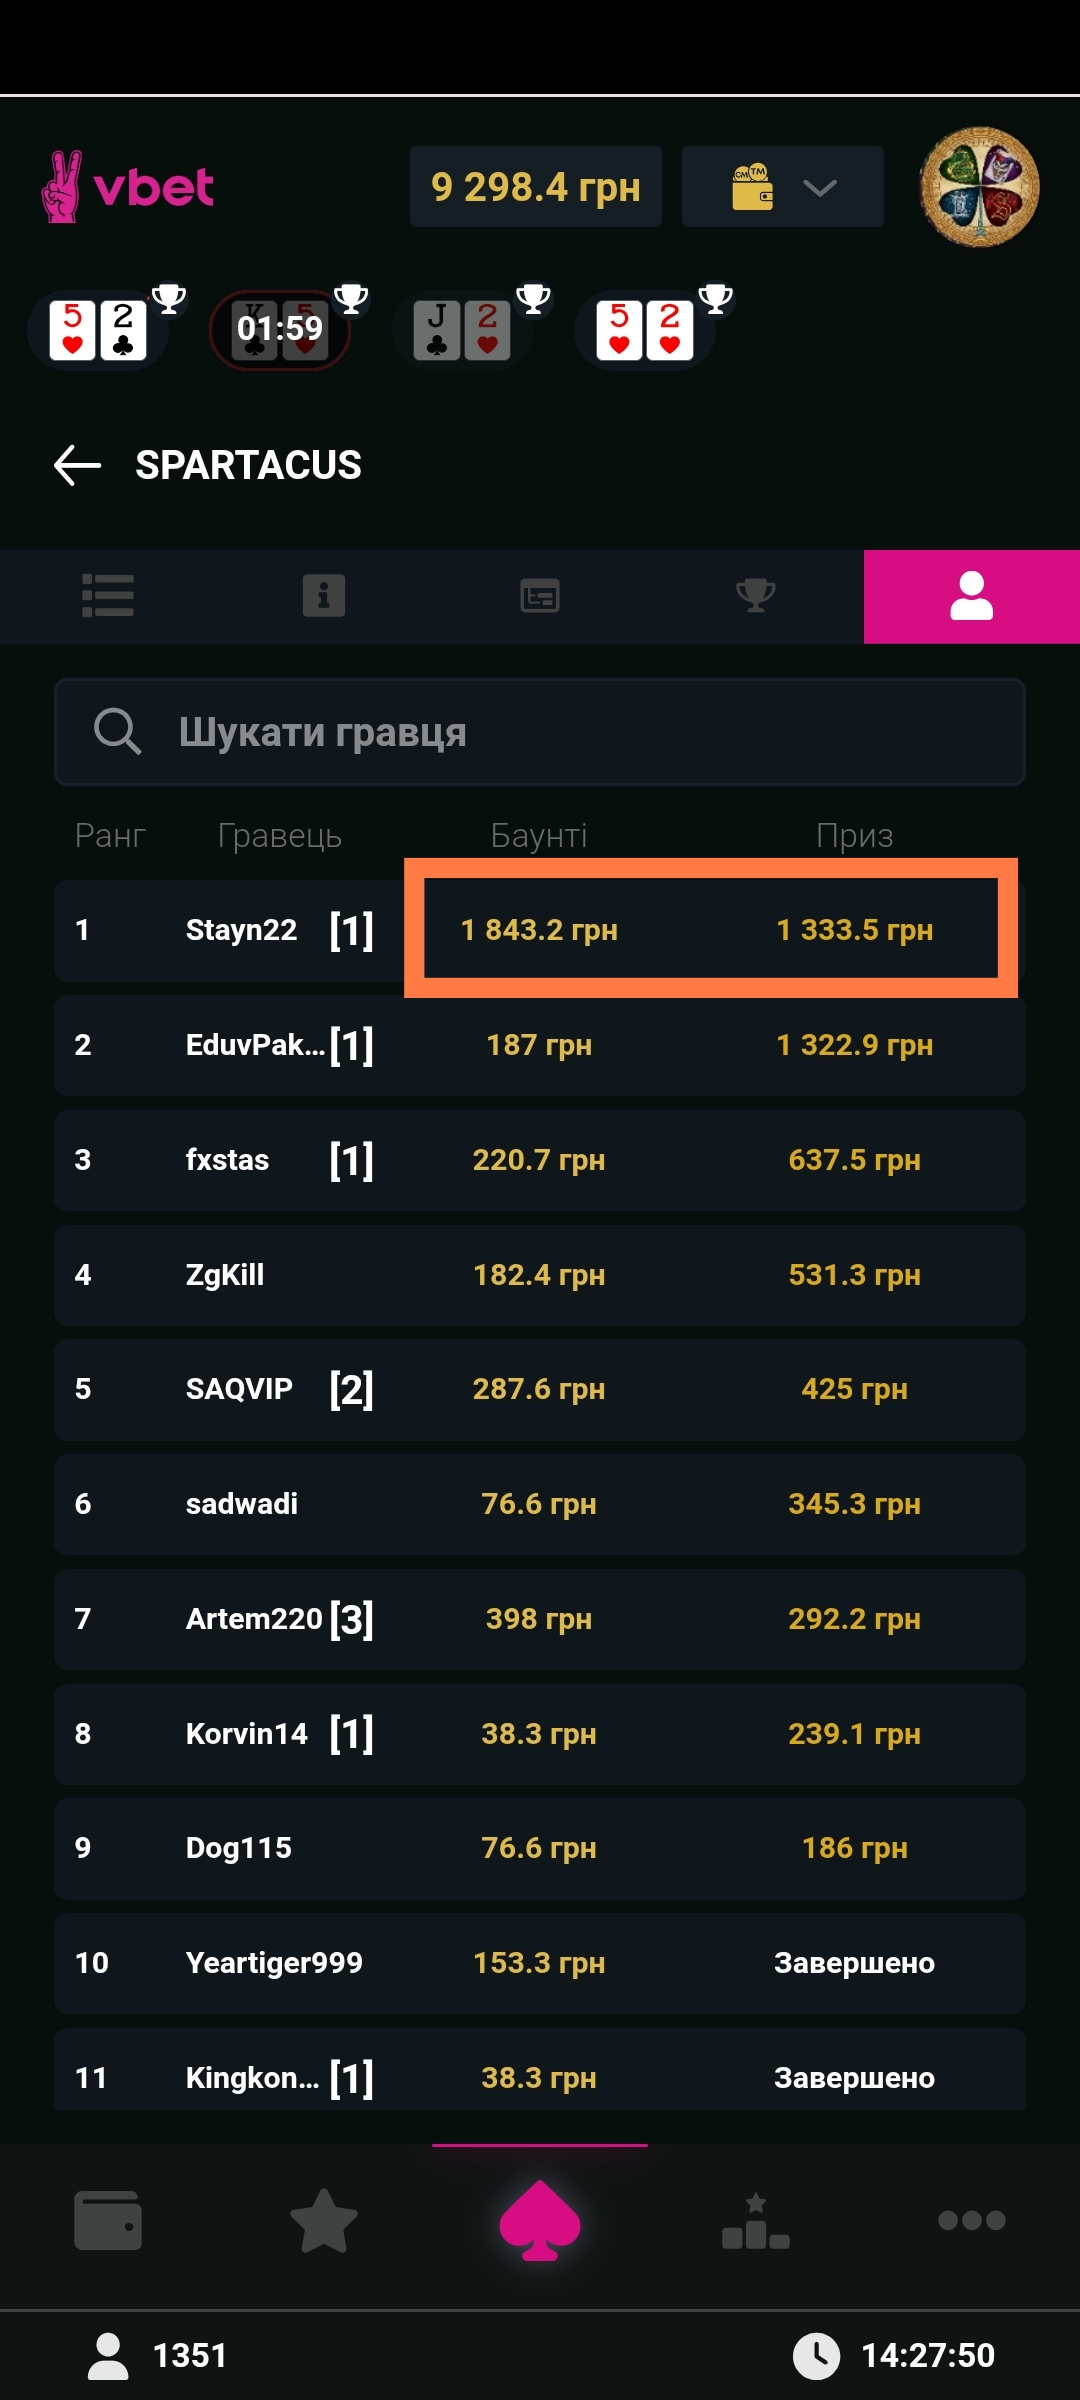This screenshot has height=2400, width=1080.
Task: Open the leaderboard podium icon
Action: click(755, 2221)
